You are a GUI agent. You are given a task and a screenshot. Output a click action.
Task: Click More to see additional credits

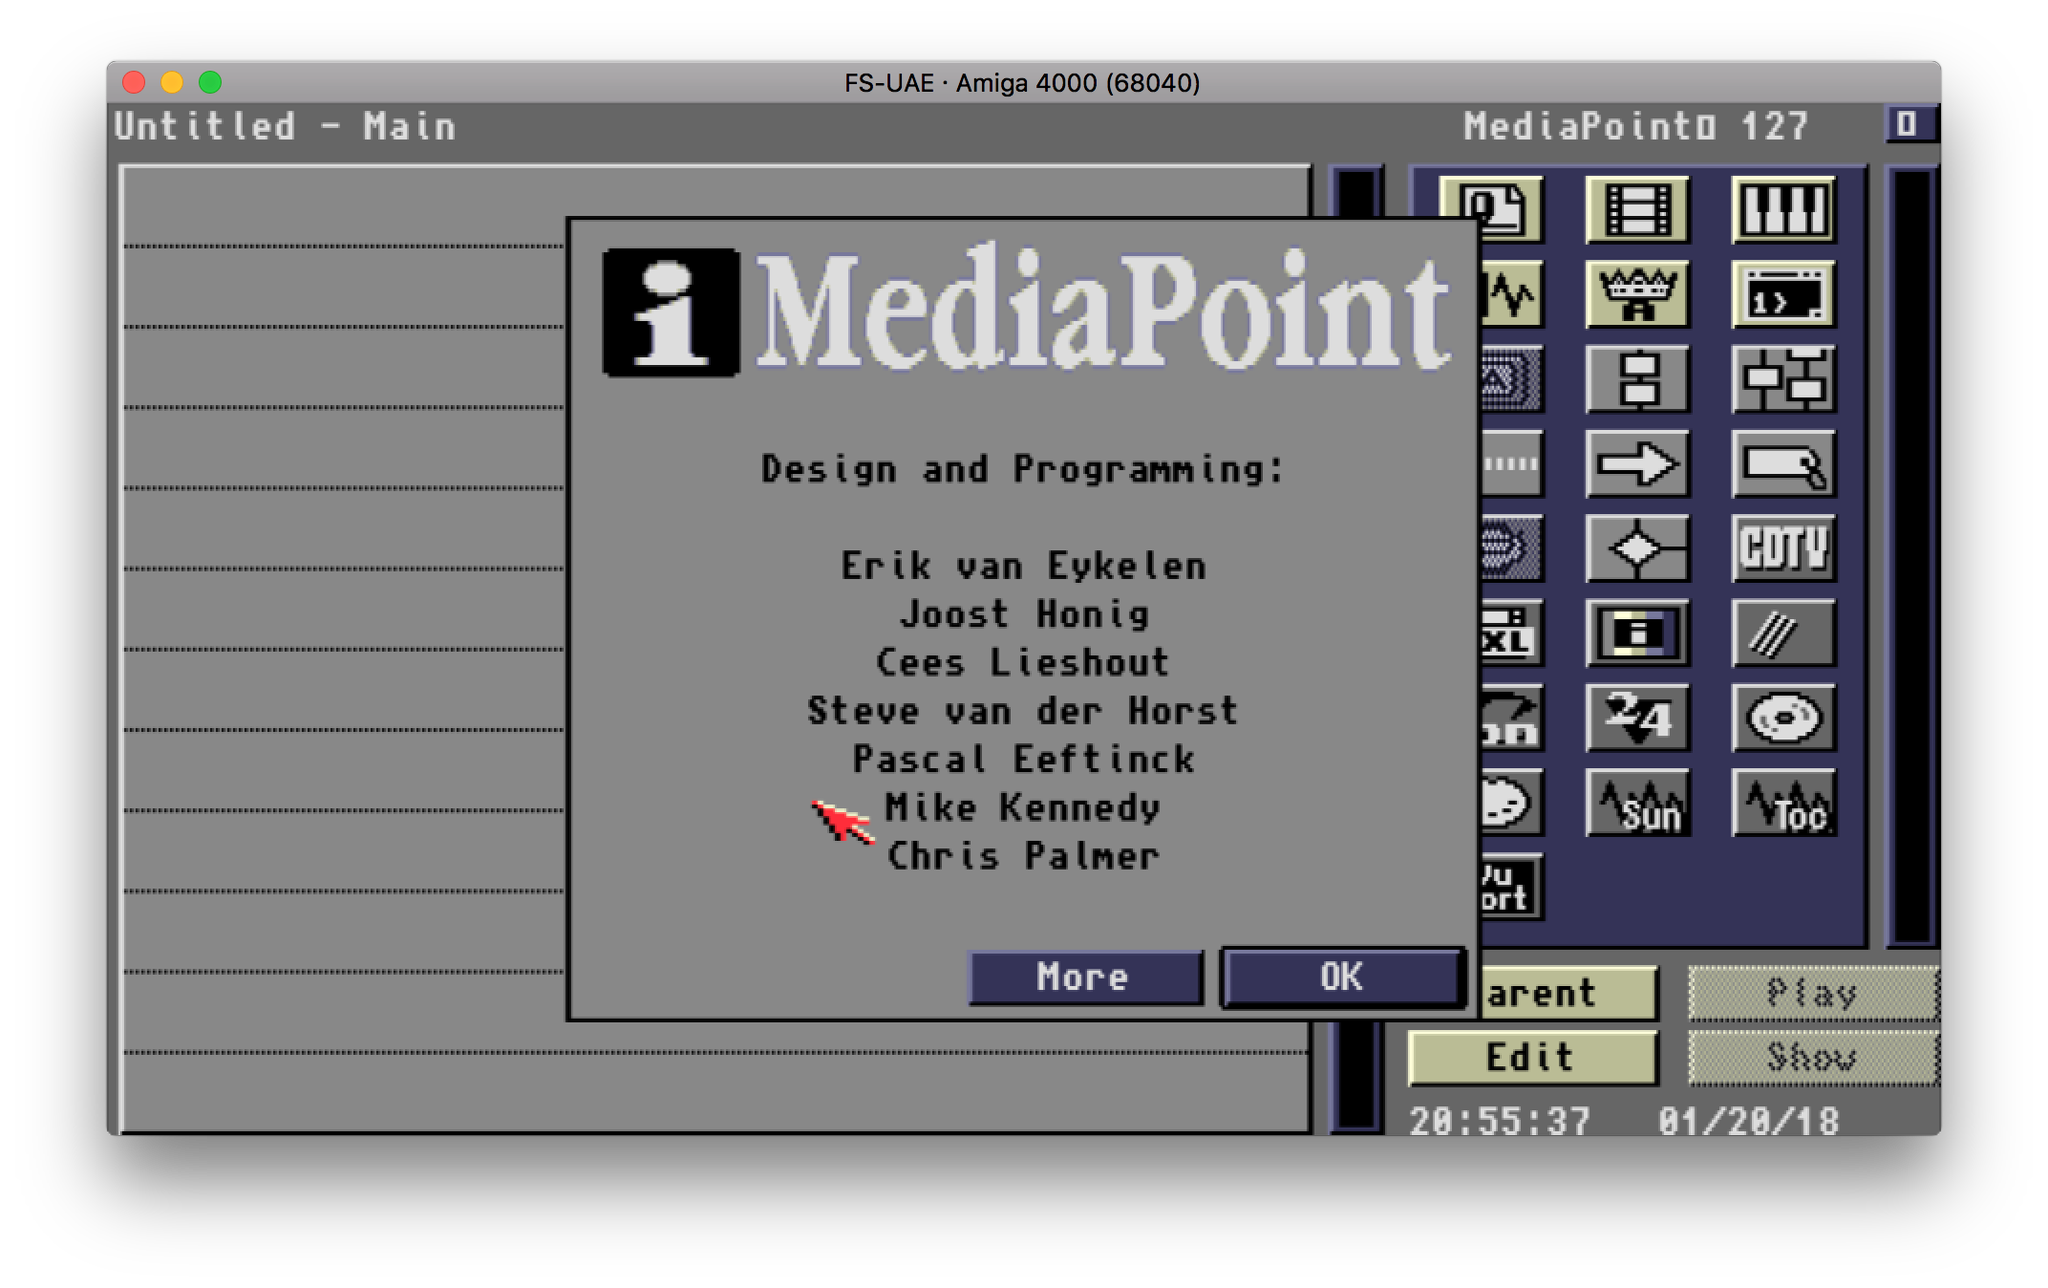click(x=1084, y=978)
